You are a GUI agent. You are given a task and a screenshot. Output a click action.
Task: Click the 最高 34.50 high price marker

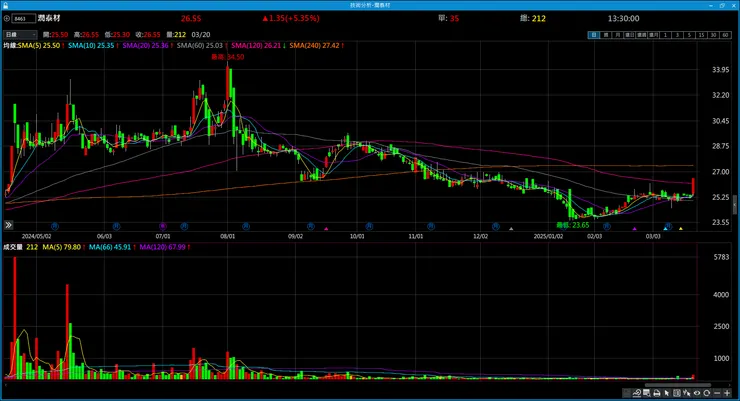click(x=227, y=57)
